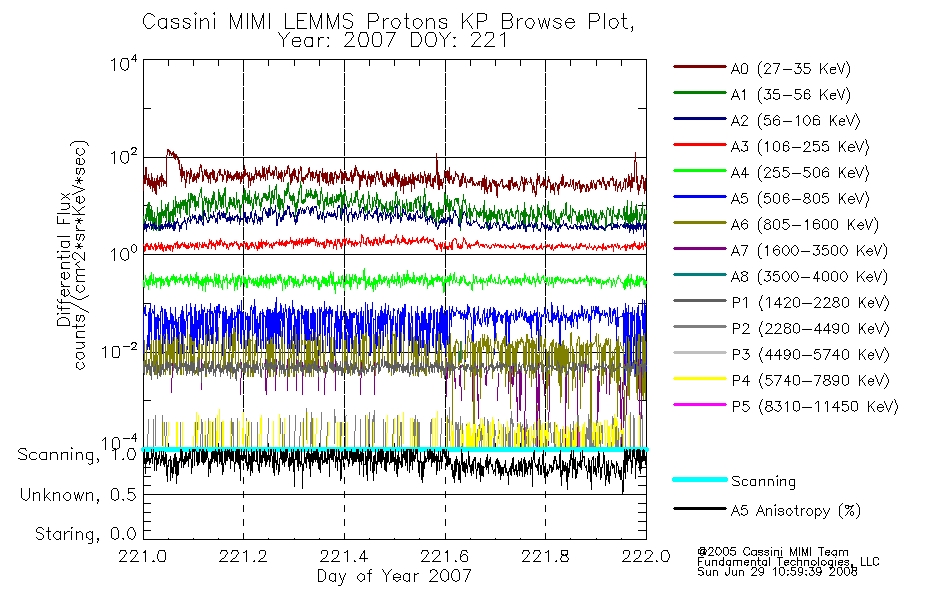Click the Sun Jun 29 10:59:39 2008 timestamp

pyautogui.click(x=777, y=572)
